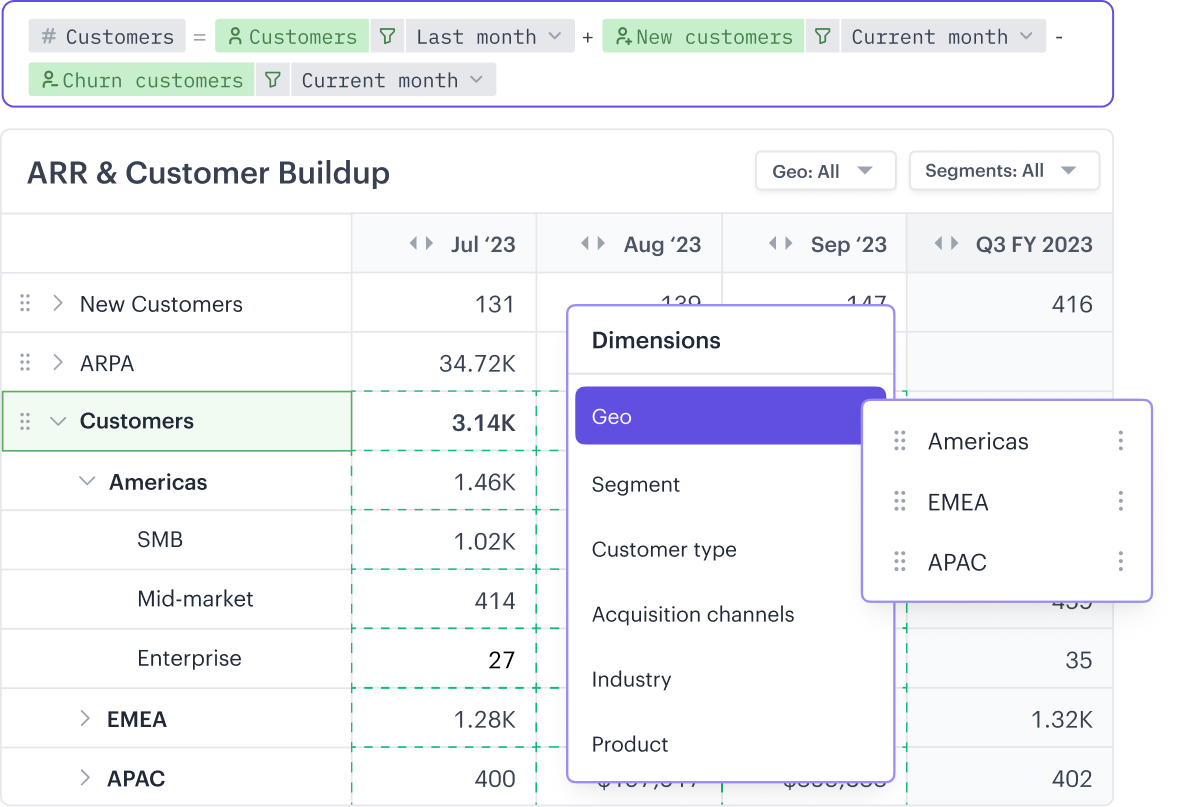
Task: Open the Segments: All filter dropdown
Action: click(x=1002, y=171)
